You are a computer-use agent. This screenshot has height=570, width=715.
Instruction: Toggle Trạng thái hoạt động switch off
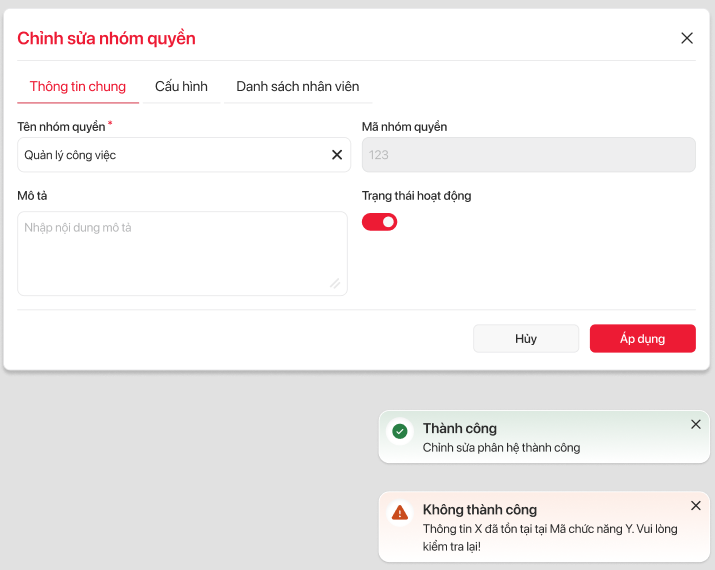379,221
